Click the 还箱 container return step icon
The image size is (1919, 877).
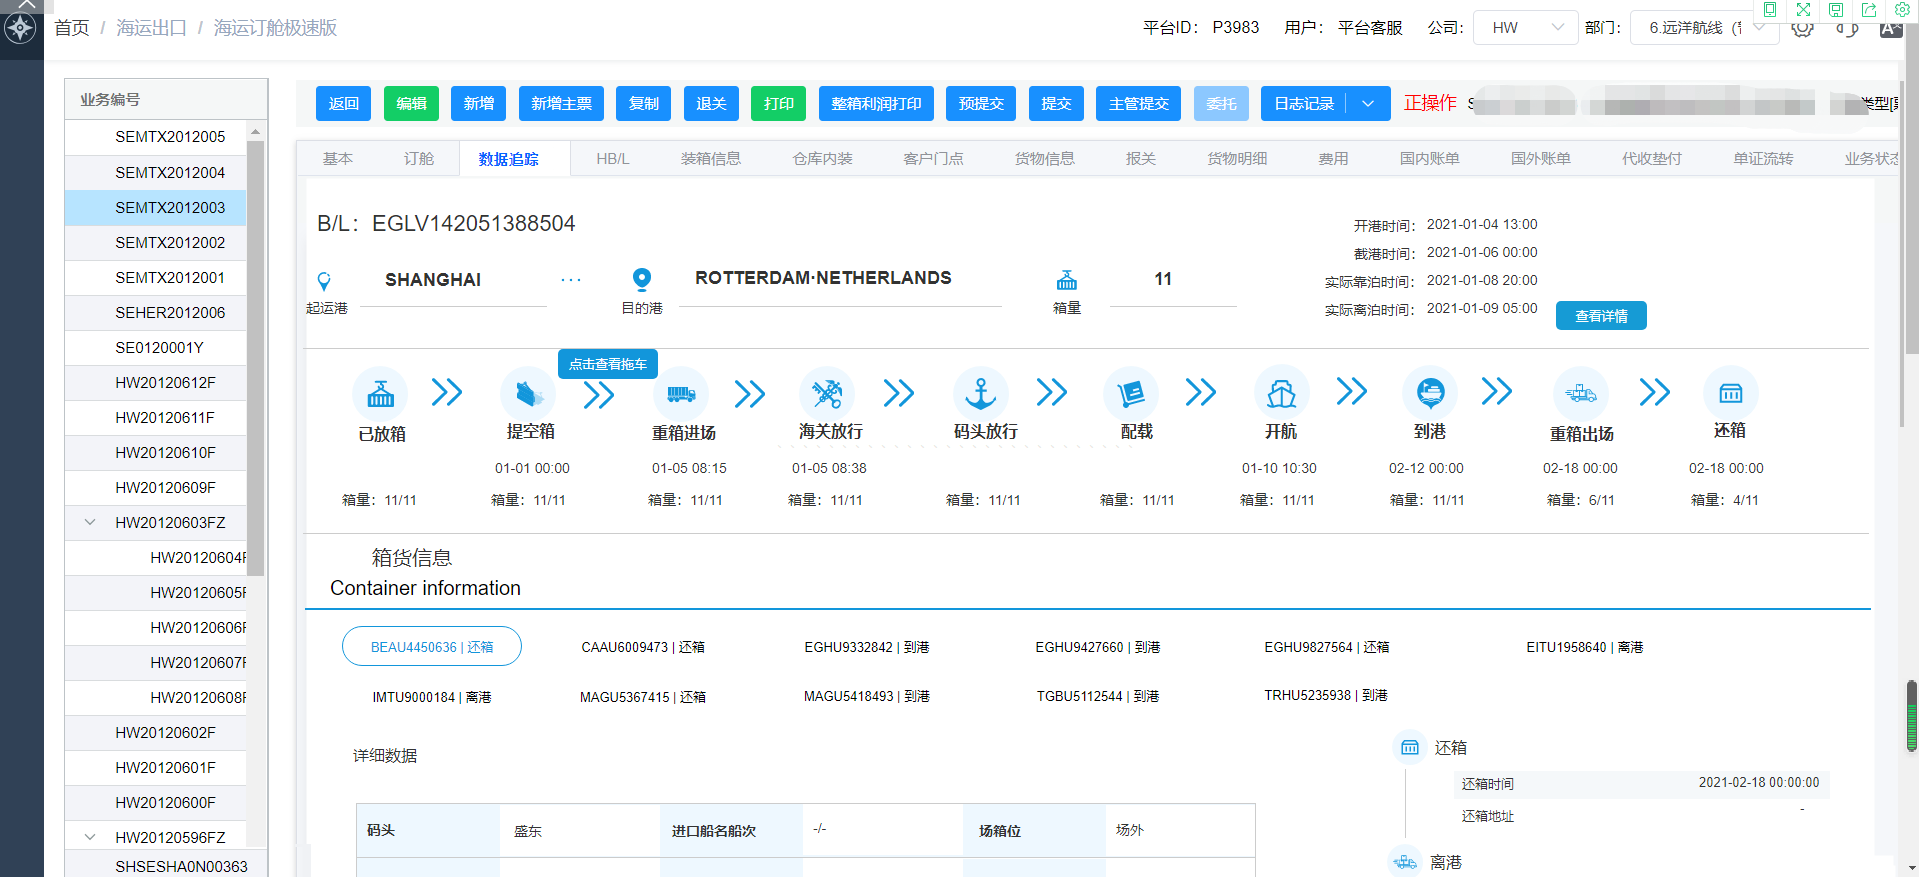click(1731, 394)
